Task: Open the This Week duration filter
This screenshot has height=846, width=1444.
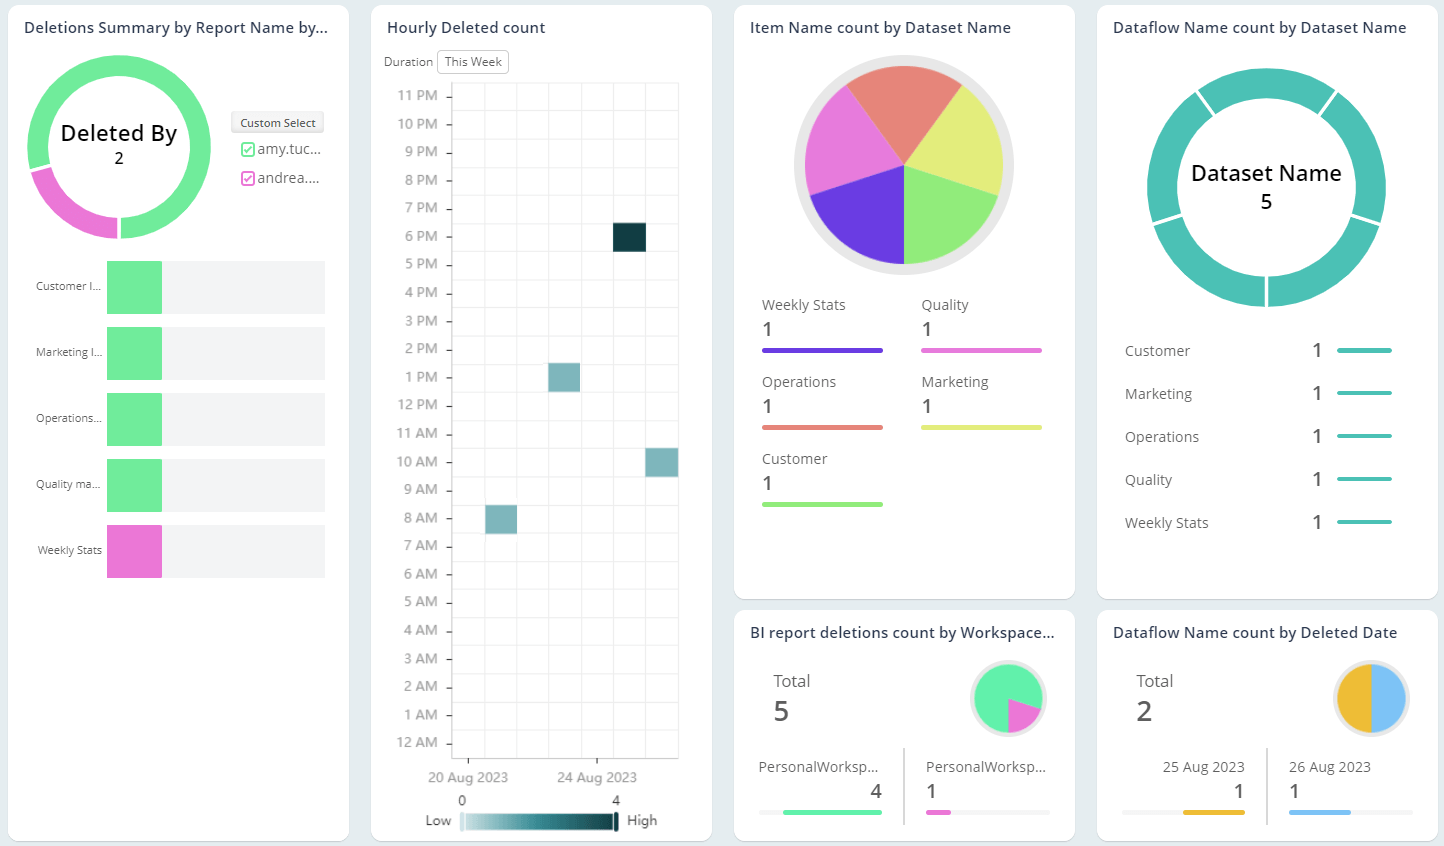Action: (x=472, y=61)
